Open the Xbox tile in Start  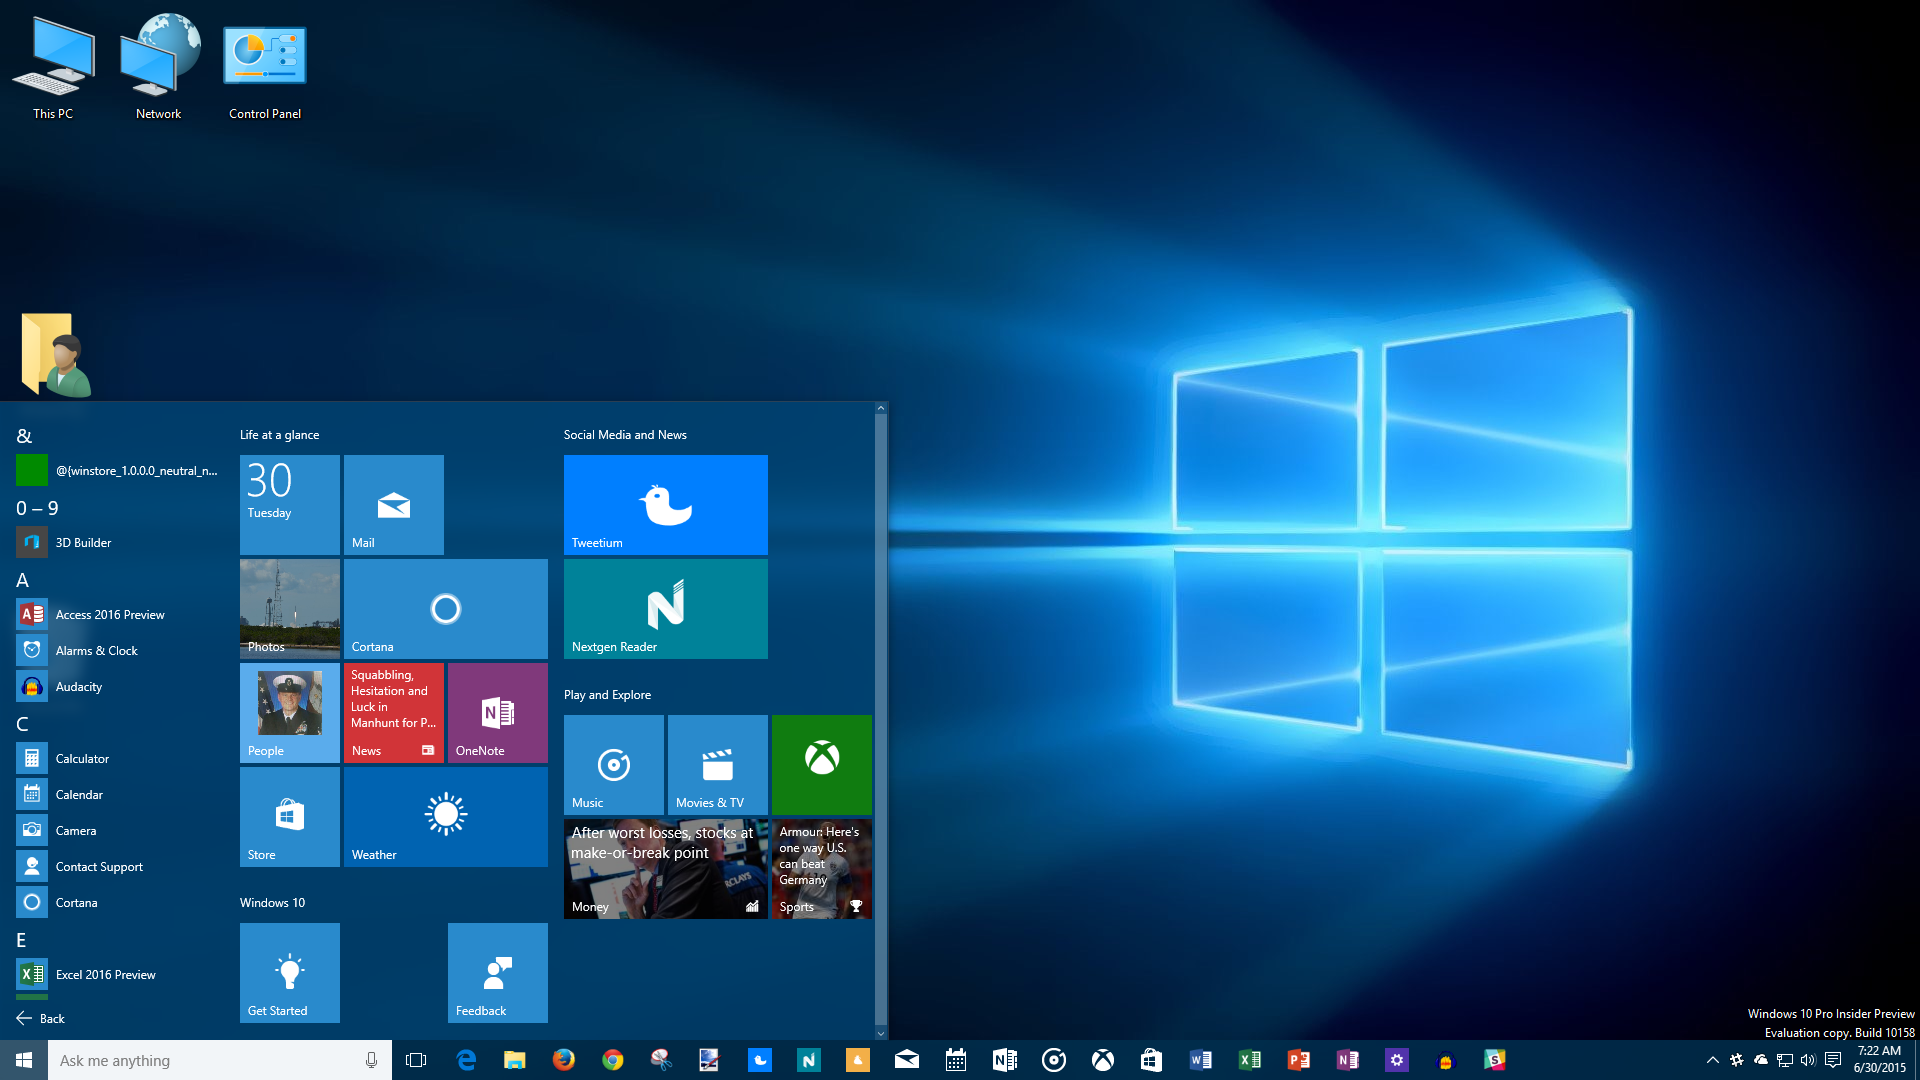point(821,764)
